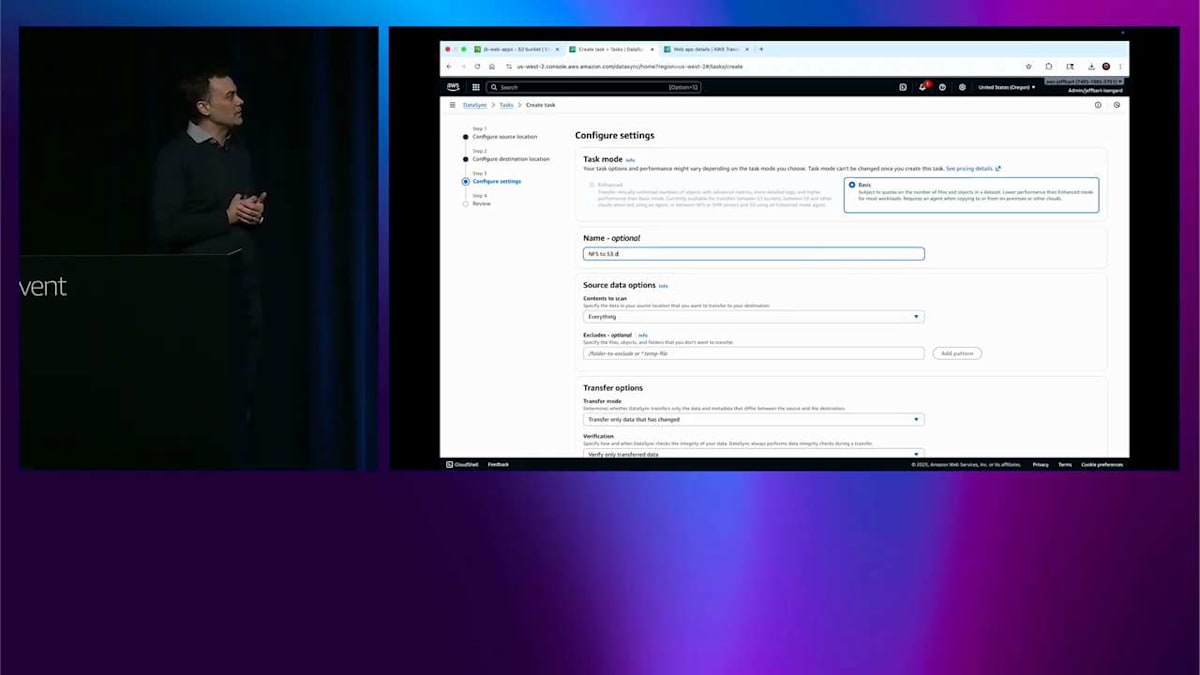Bookmark this page with the star icon
Image resolution: width=1200 pixels, height=675 pixels.
click(x=1029, y=67)
